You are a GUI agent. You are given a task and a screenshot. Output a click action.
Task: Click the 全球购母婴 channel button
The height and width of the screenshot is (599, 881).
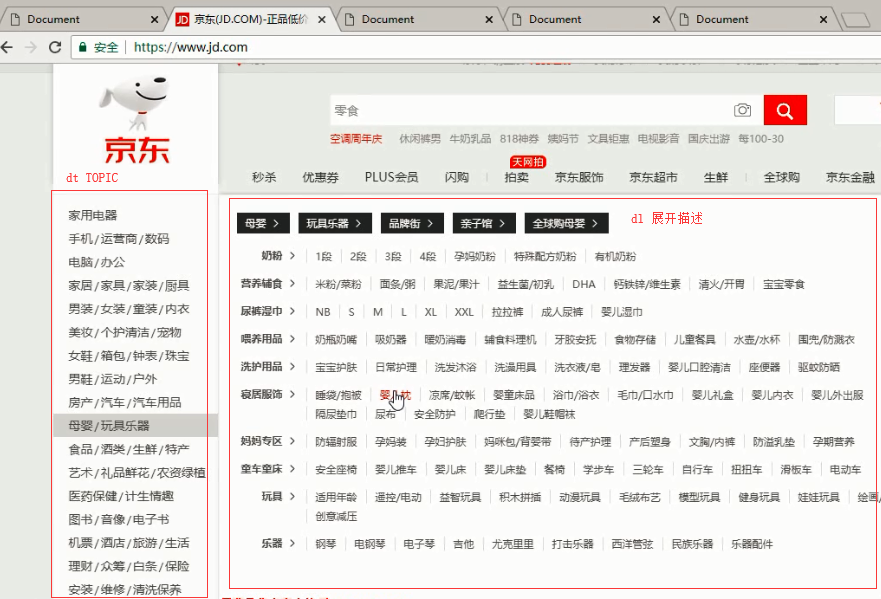pyautogui.click(x=566, y=223)
